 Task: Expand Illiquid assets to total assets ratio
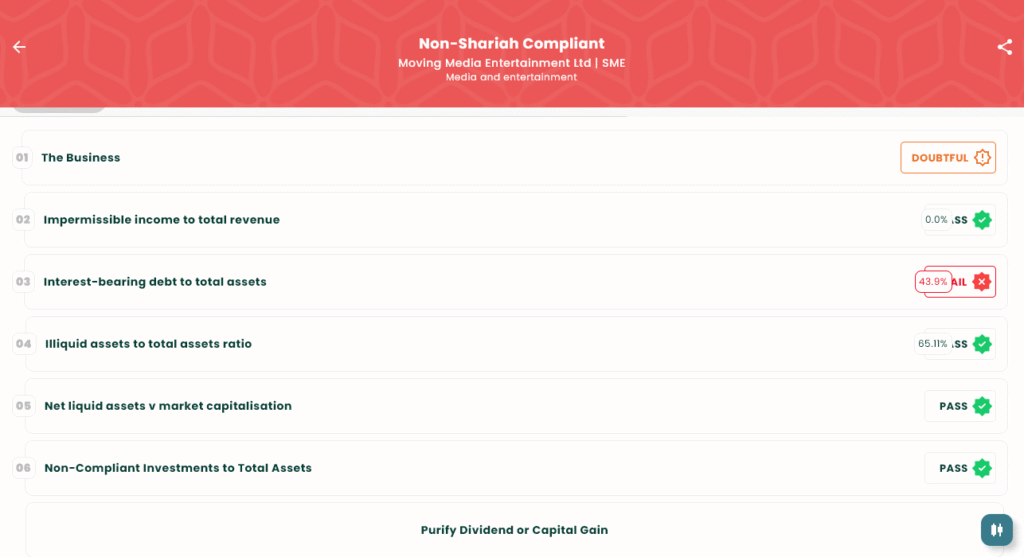[x=148, y=344]
